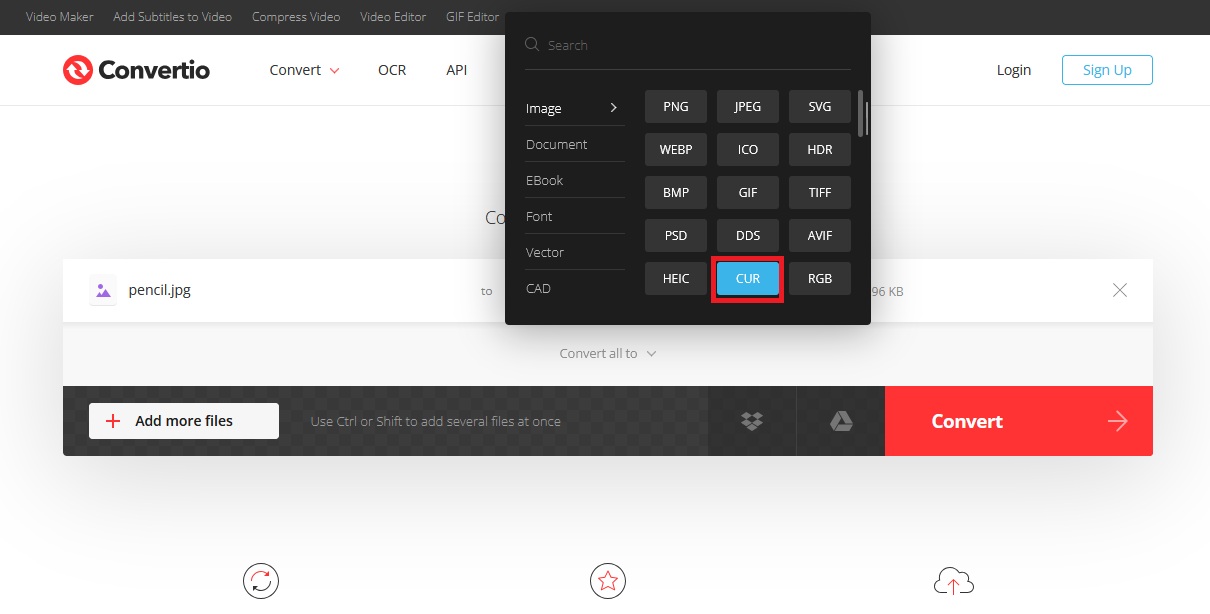Click the format Search input field
This screenshot has width=1210, height=614.
[688, 45]
